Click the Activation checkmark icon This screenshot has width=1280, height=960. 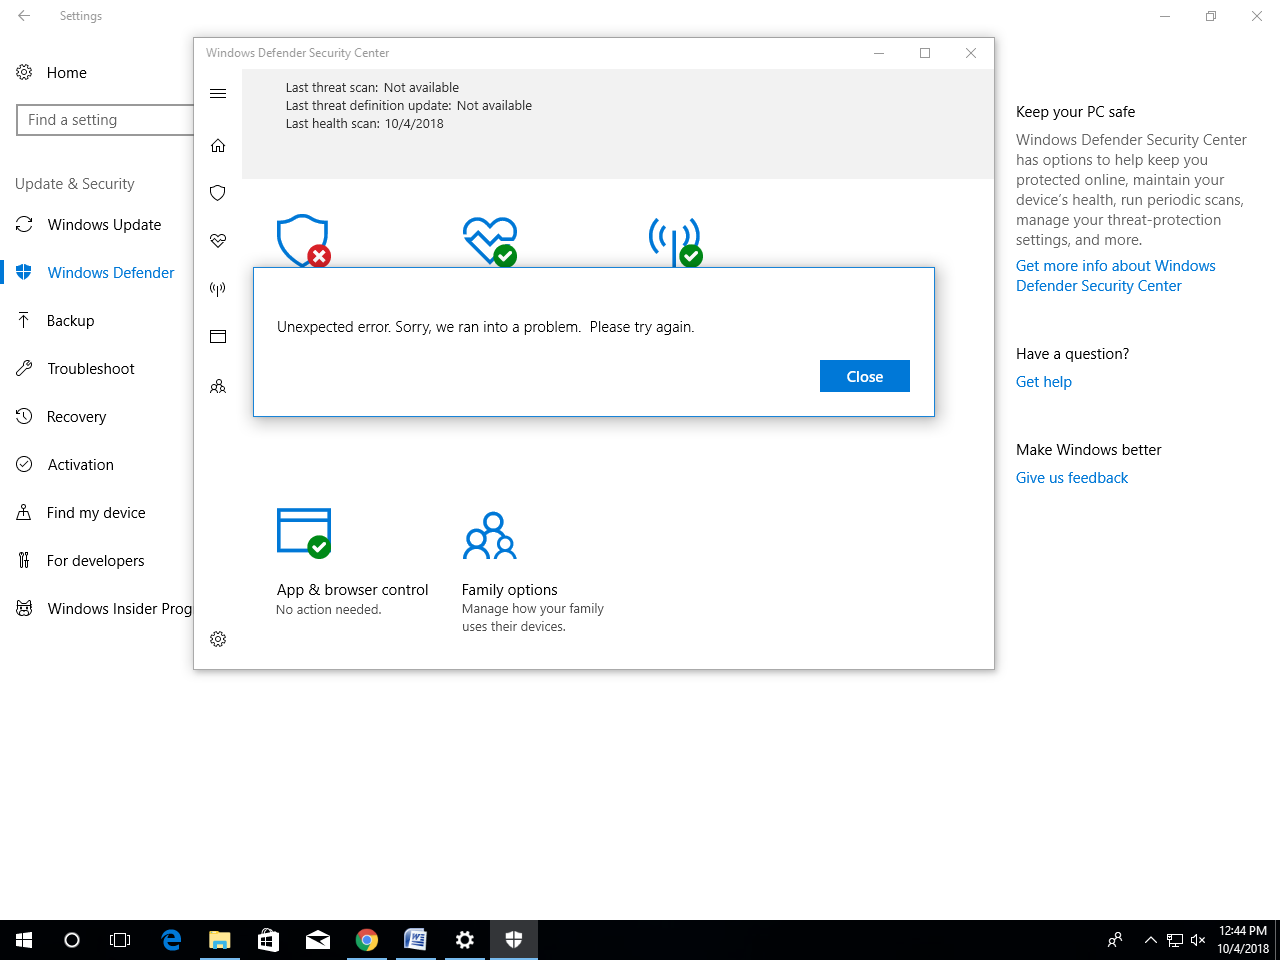pyautogui.click(x=24, y=464)
